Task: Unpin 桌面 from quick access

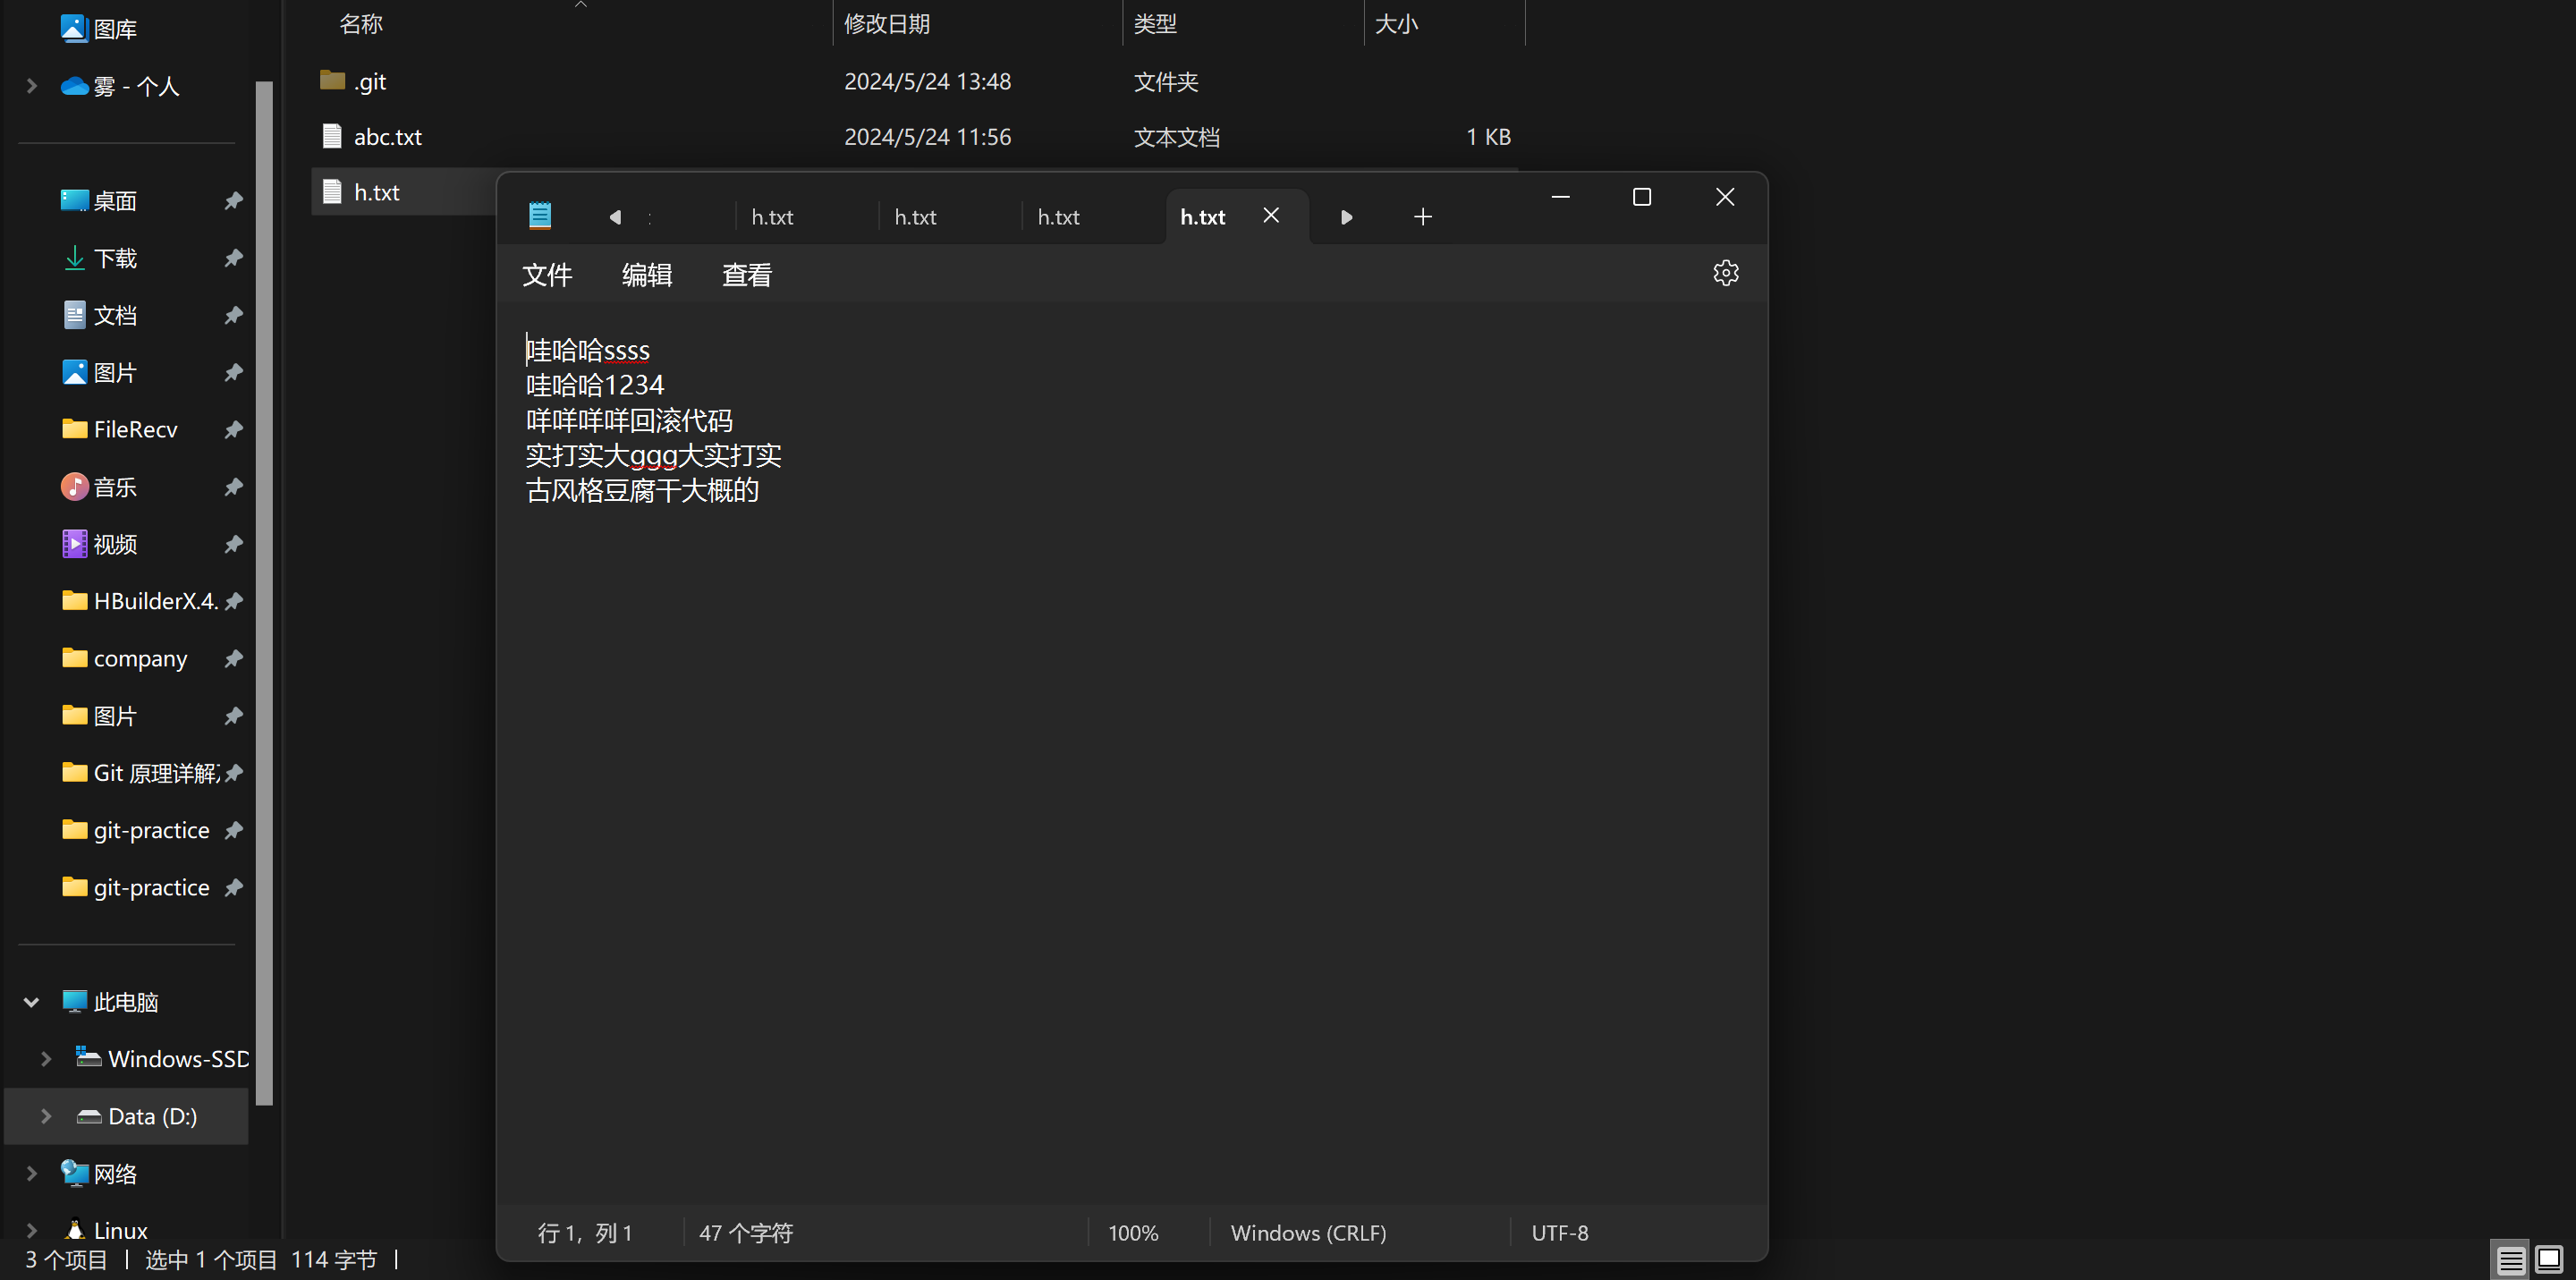Action: 233,201
